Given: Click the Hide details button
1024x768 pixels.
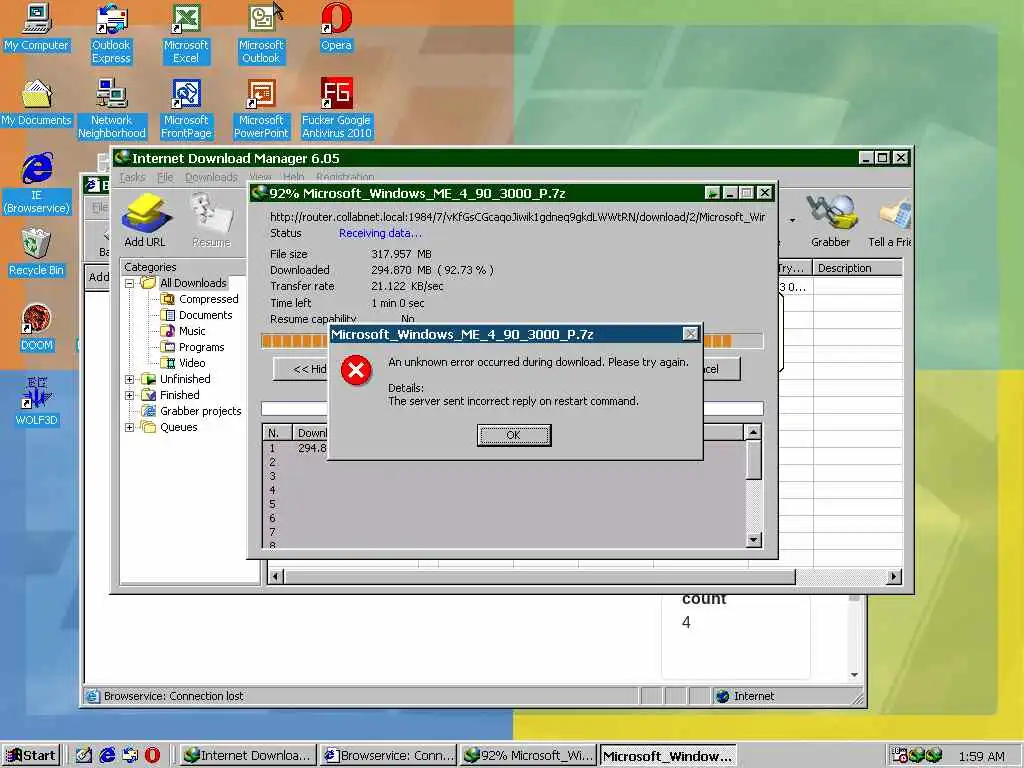Looking at the screenshot, I should (301, 369).
